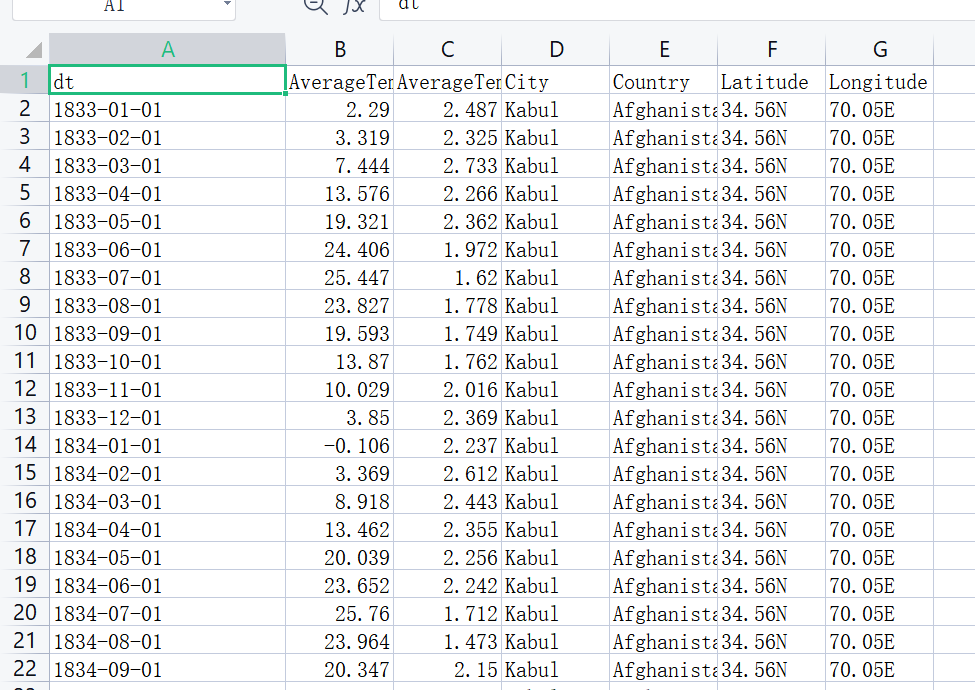Select column D header
Screen dimensions: 975x690
(x=556, y=50)
